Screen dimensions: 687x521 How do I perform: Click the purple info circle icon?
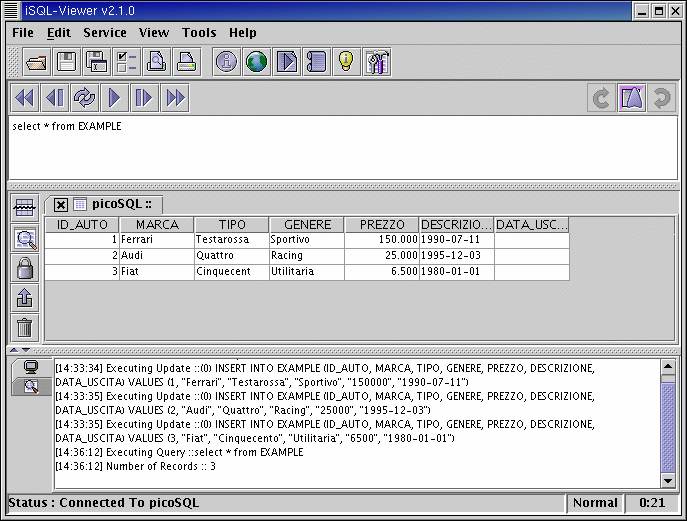[227, 62]
